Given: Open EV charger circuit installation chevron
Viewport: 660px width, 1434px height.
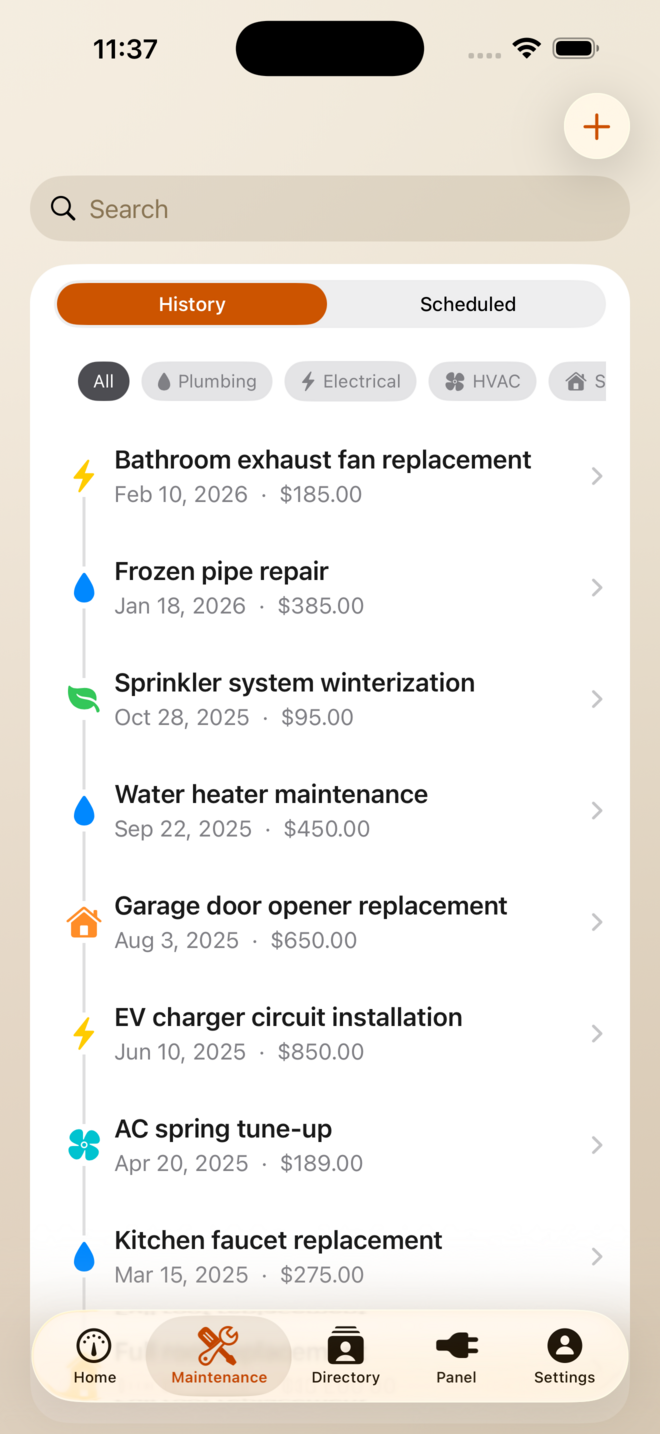Looking at the screenshot, I should (x=597, y=1034).
